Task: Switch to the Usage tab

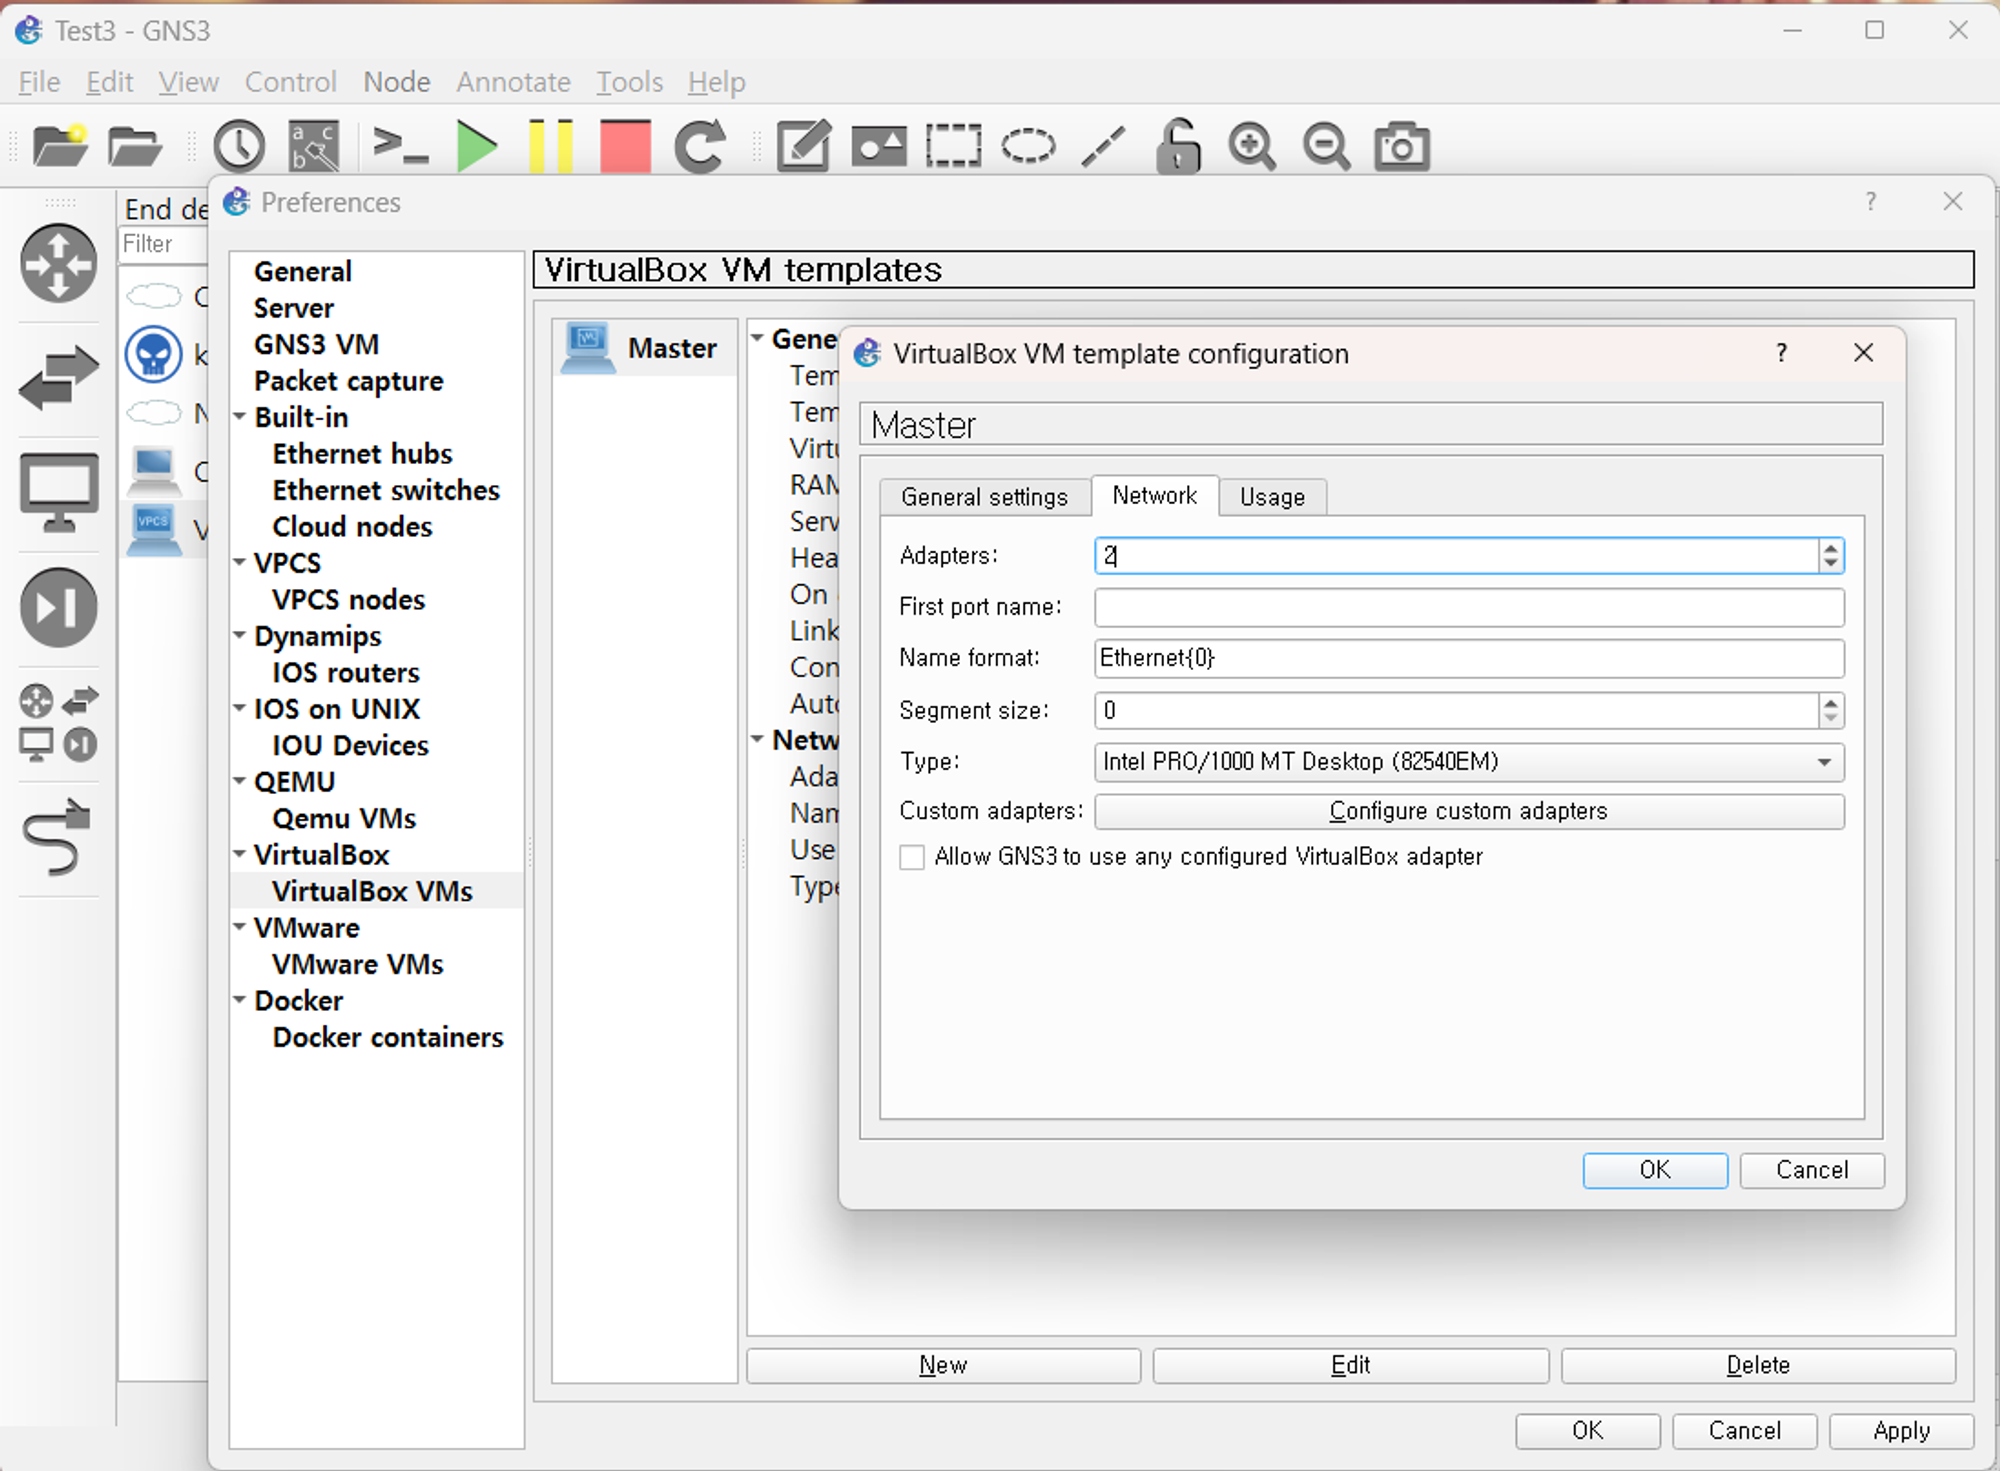Action: (x=1272, y=497)
